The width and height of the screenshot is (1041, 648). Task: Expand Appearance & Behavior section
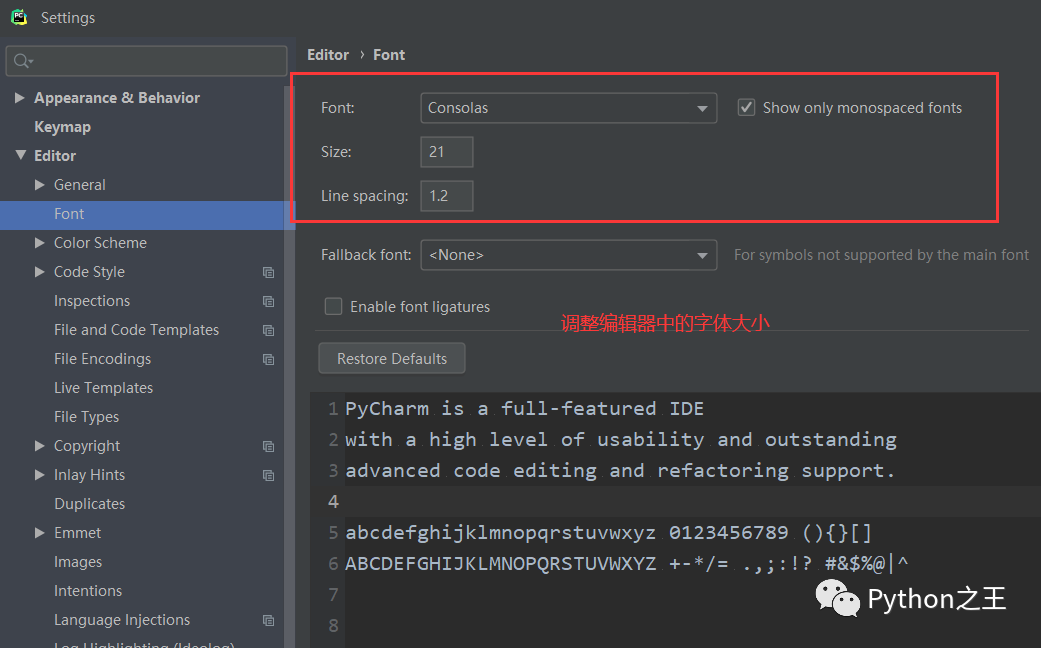[20, 98]
